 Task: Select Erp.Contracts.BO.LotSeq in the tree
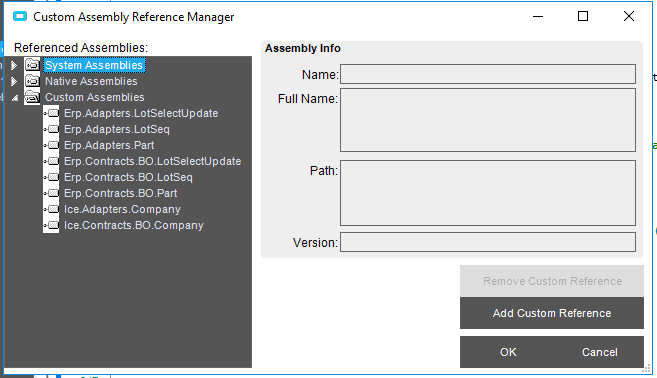tap(128, 177)
